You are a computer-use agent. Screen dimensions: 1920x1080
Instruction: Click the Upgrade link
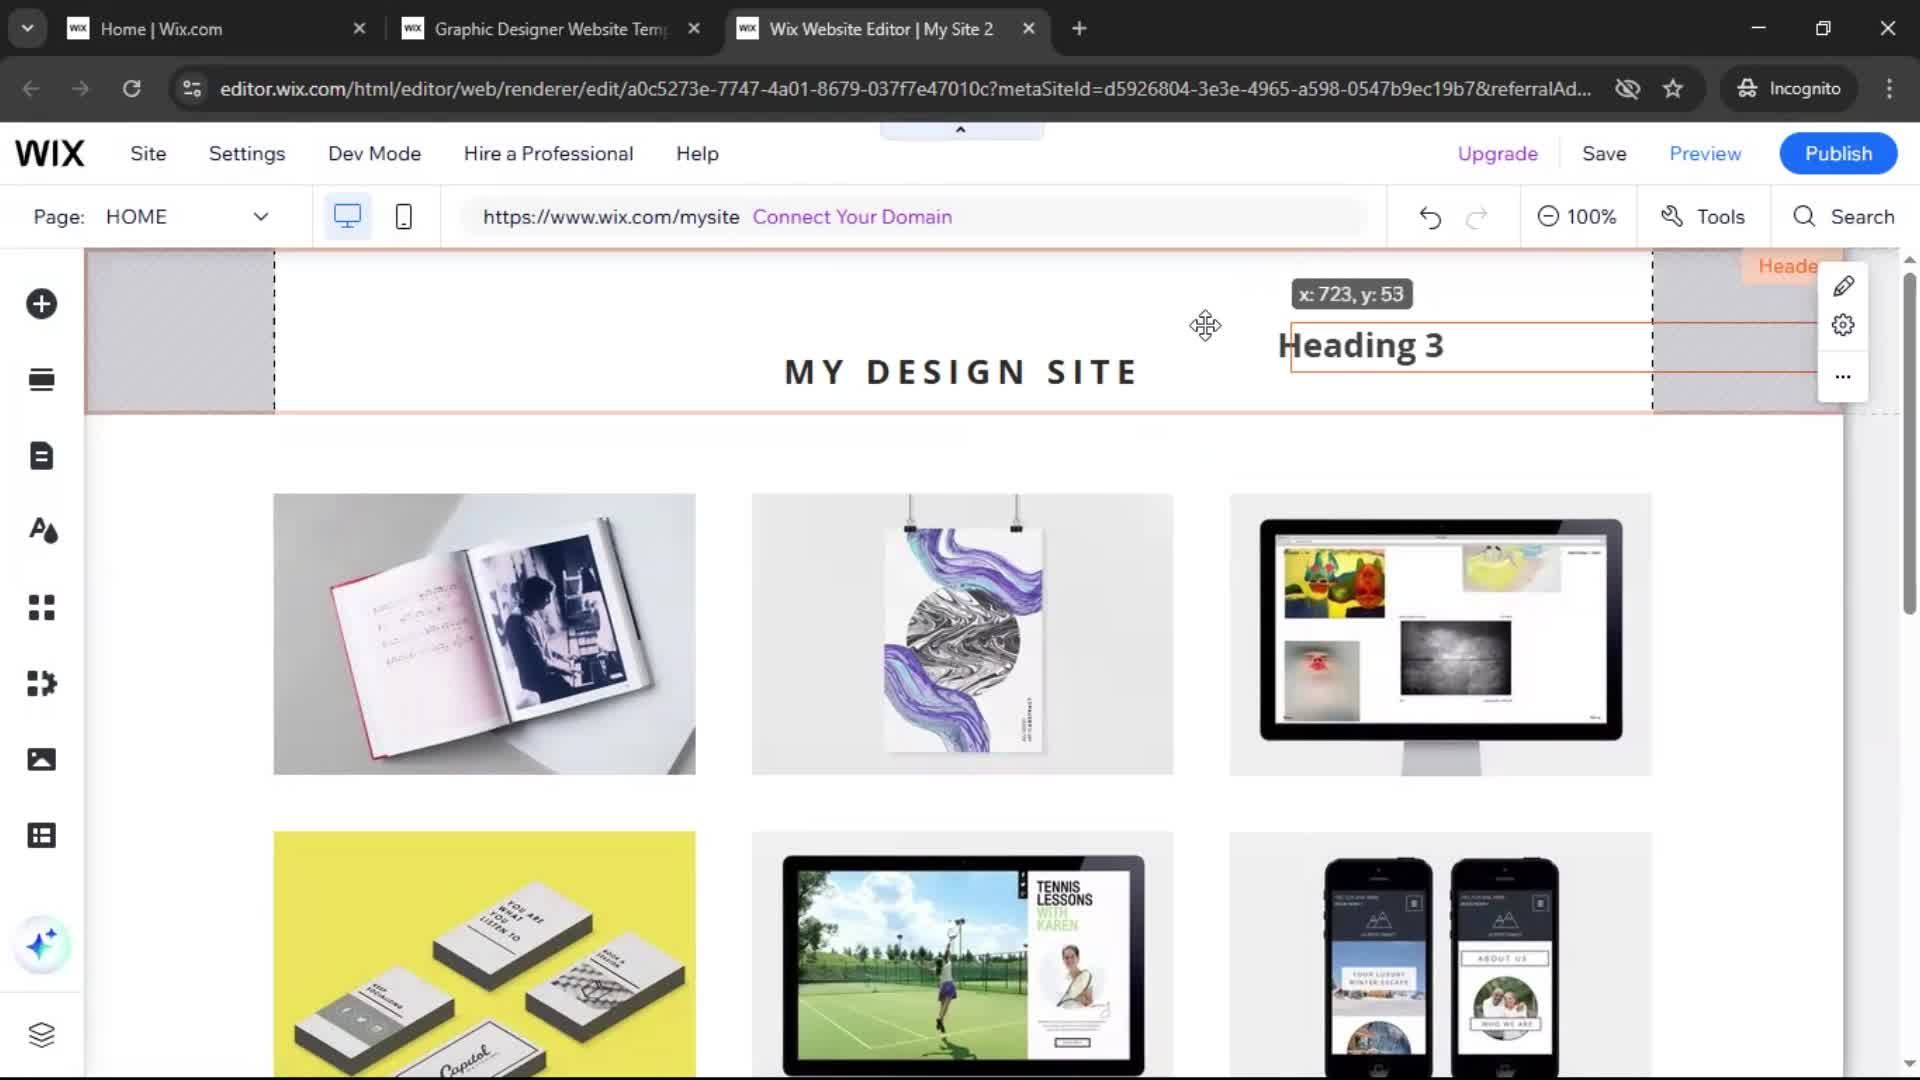(x=1497, y=154)
